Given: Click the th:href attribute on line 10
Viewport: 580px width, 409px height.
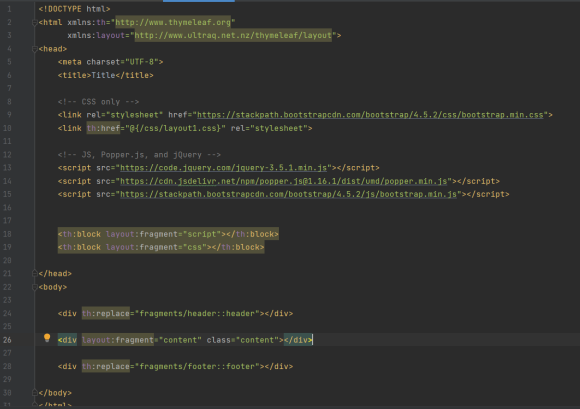Looking at the screenshot, I should 103,128.
